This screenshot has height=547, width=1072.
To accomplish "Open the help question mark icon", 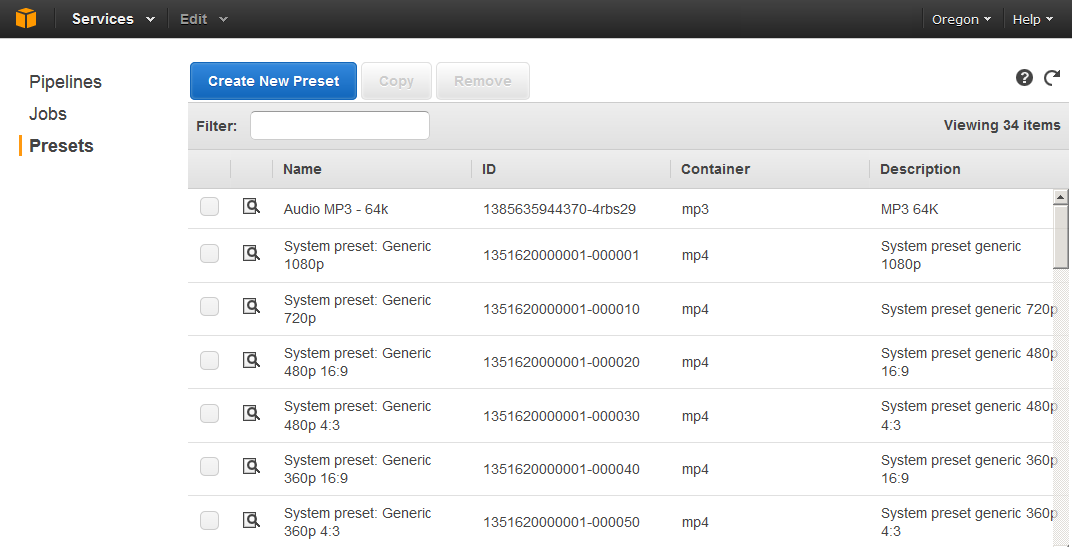I will tap(1024, 77).
